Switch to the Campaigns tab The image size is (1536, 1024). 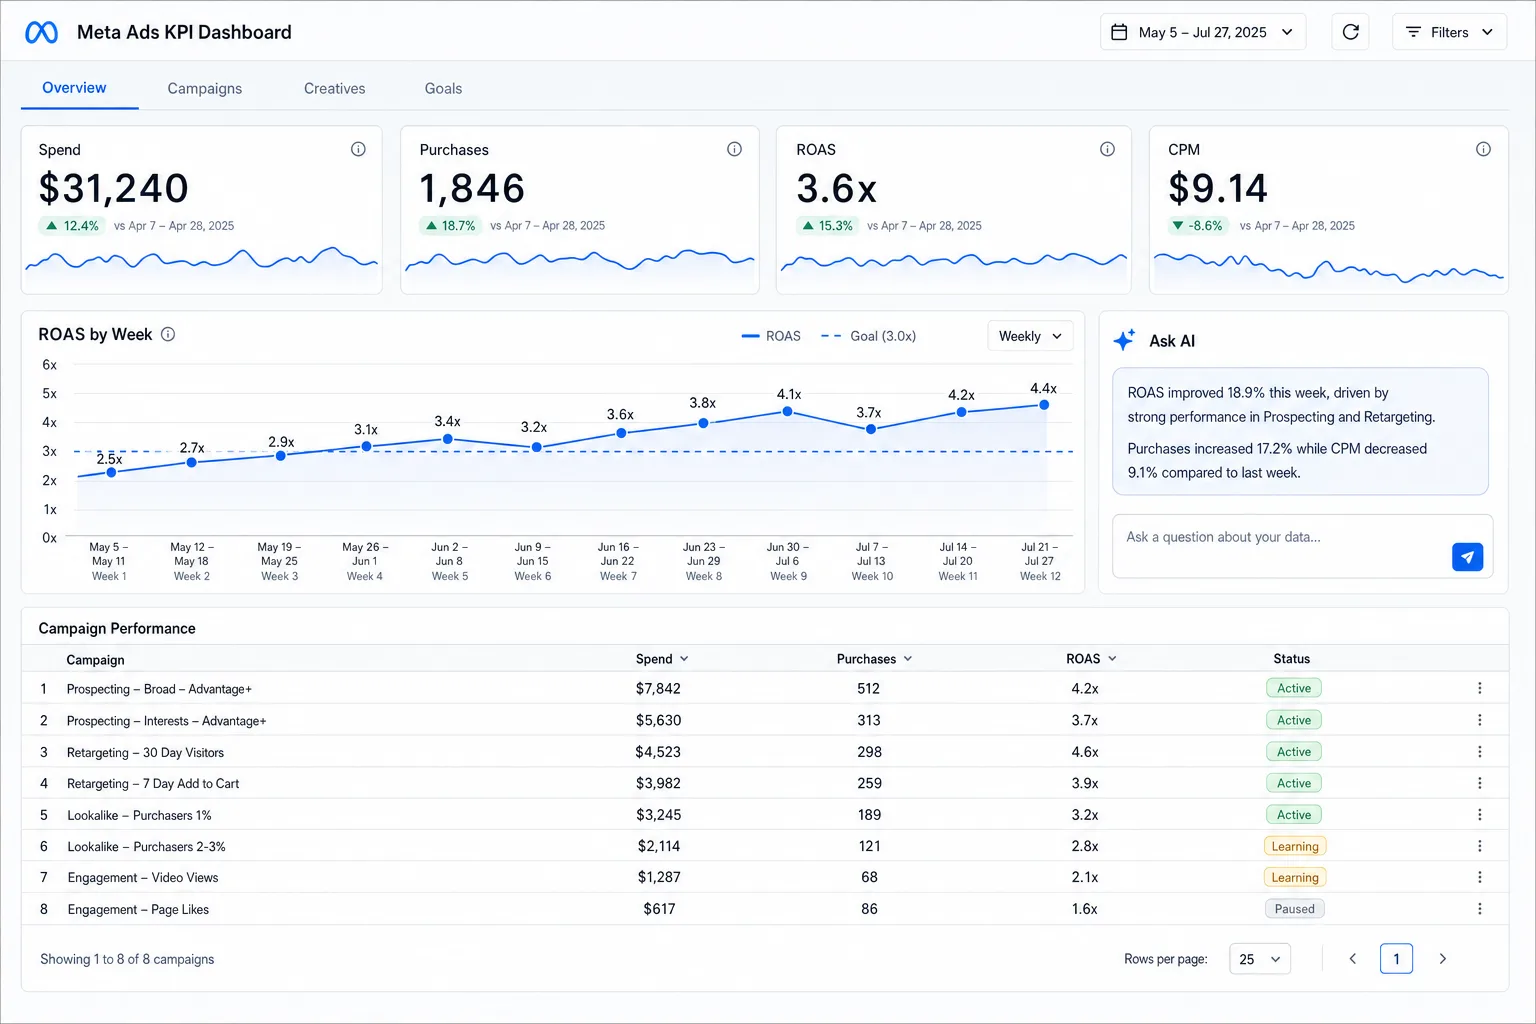(205, 88)
